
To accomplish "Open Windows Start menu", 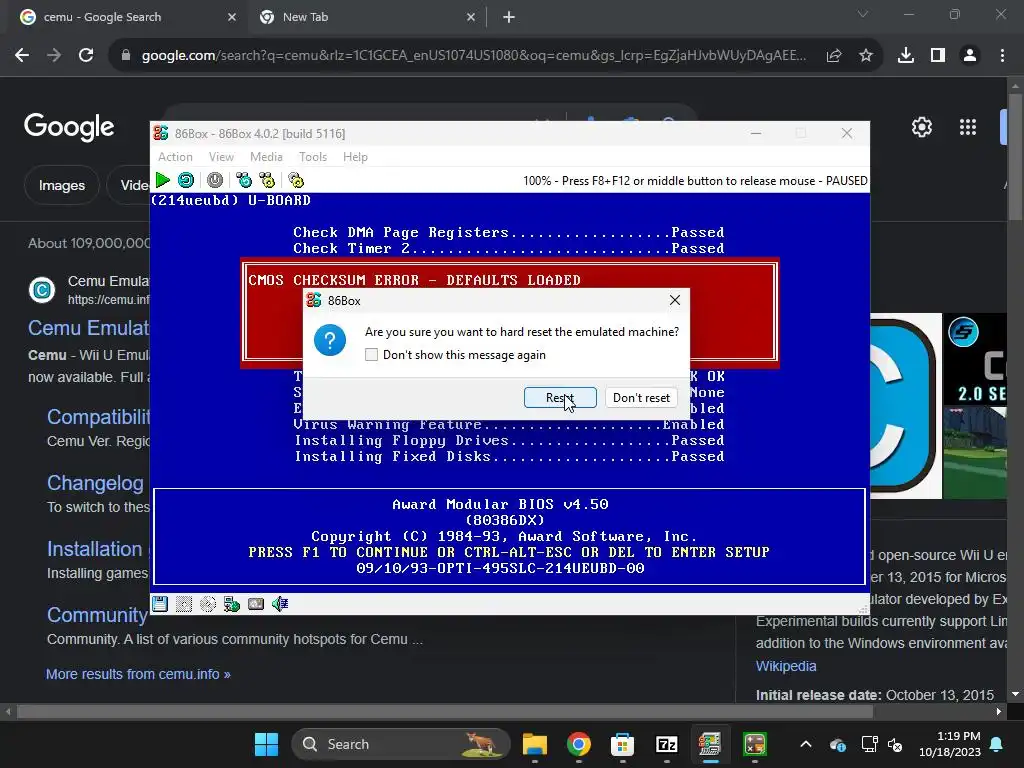I will point(266,744).
